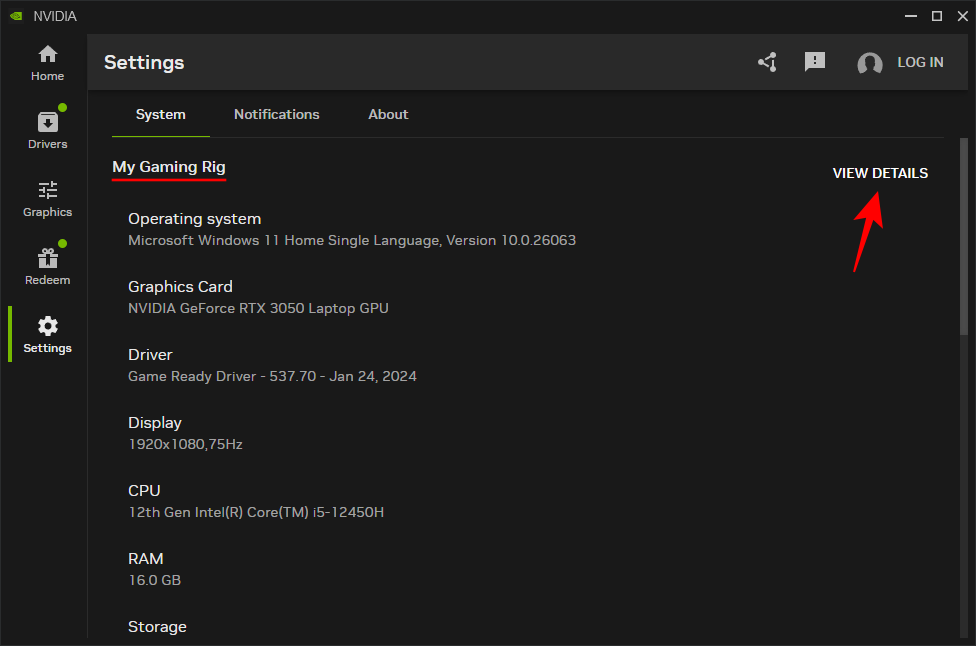Click the Game Ready Driver 537.70 text
976x646 pixels.
[272, 377]
